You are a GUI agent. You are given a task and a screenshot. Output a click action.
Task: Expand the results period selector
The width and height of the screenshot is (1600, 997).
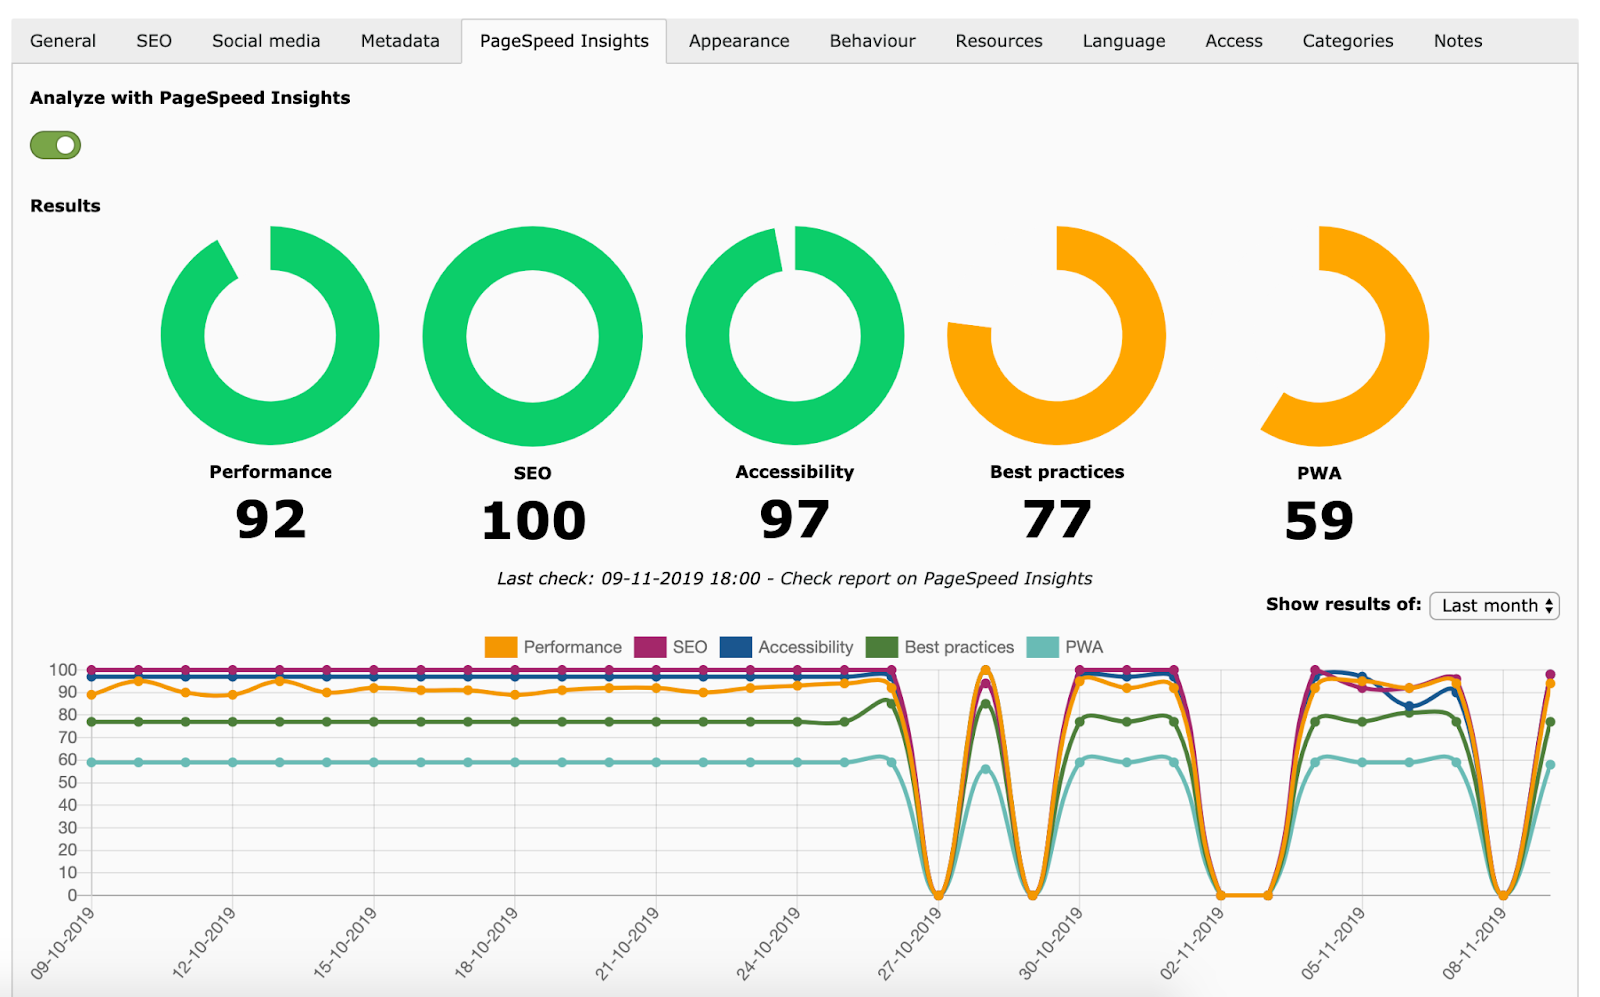[1494, 606]
